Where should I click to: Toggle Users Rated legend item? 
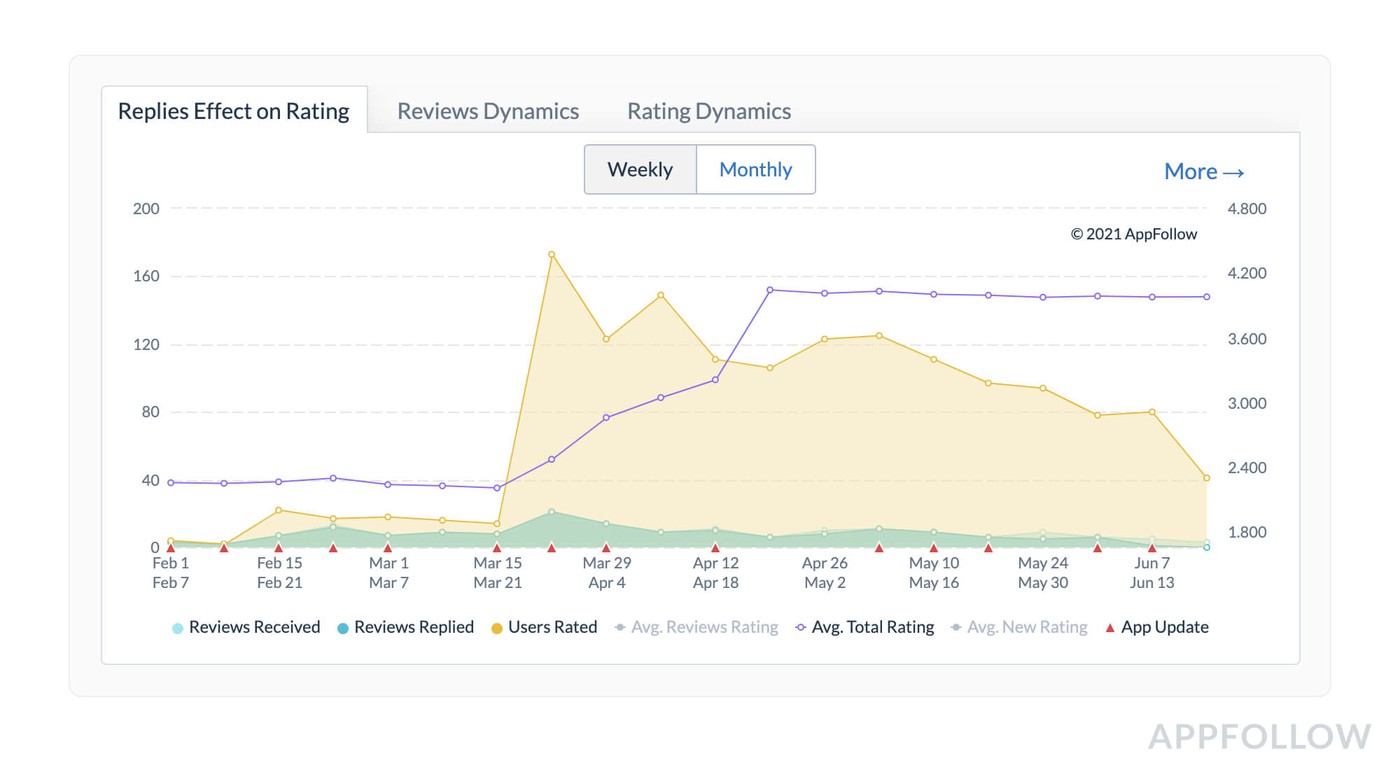pyautogui.click(x=544, y=628)
